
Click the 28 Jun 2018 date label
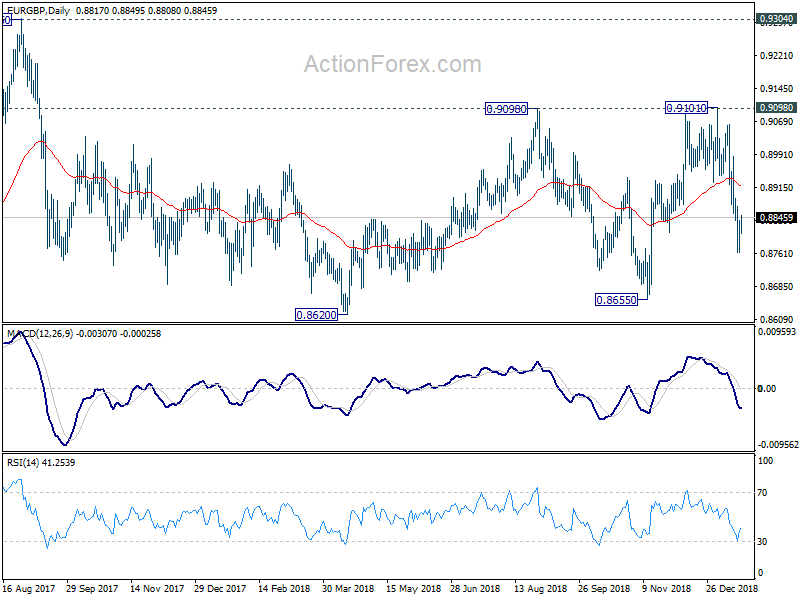pos(476,588)
